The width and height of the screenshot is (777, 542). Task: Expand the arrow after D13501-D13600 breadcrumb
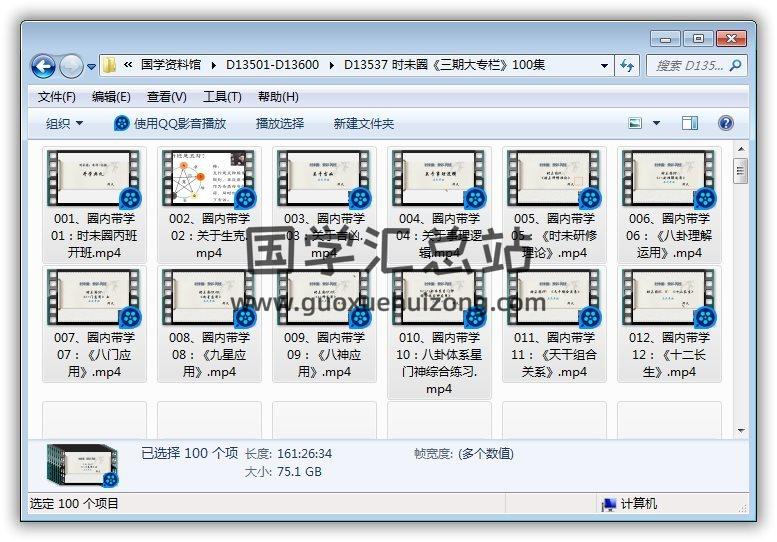[x=332, y=65]
